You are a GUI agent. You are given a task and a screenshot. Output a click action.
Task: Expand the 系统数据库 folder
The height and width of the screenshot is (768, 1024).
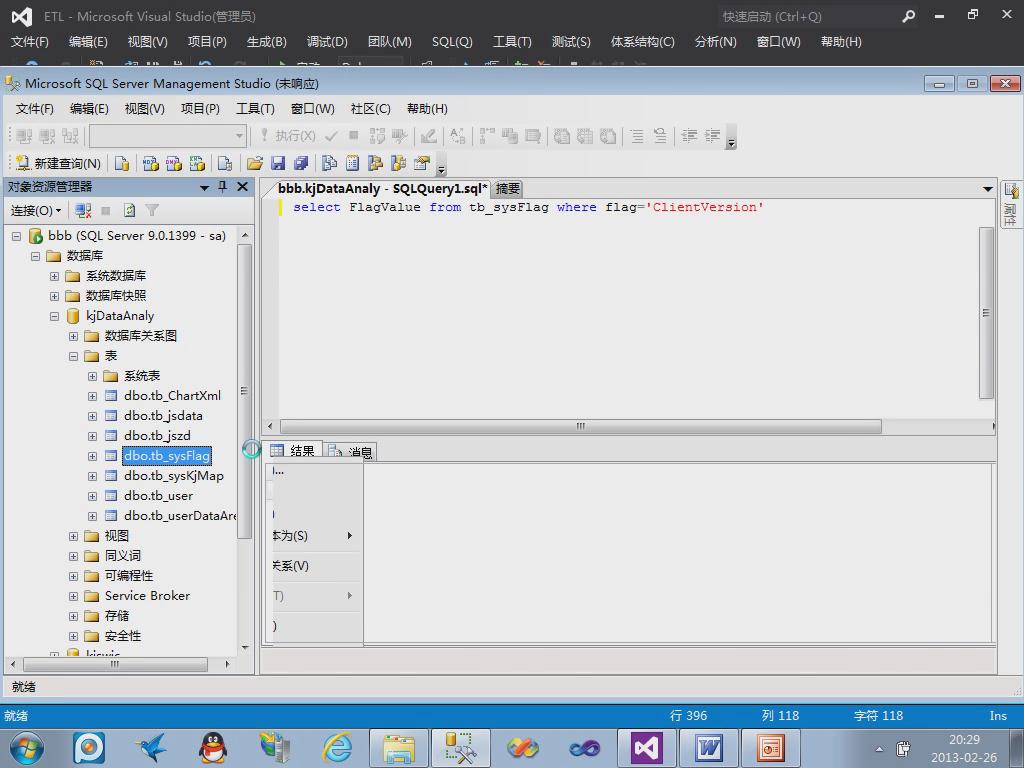coord(54,276)
